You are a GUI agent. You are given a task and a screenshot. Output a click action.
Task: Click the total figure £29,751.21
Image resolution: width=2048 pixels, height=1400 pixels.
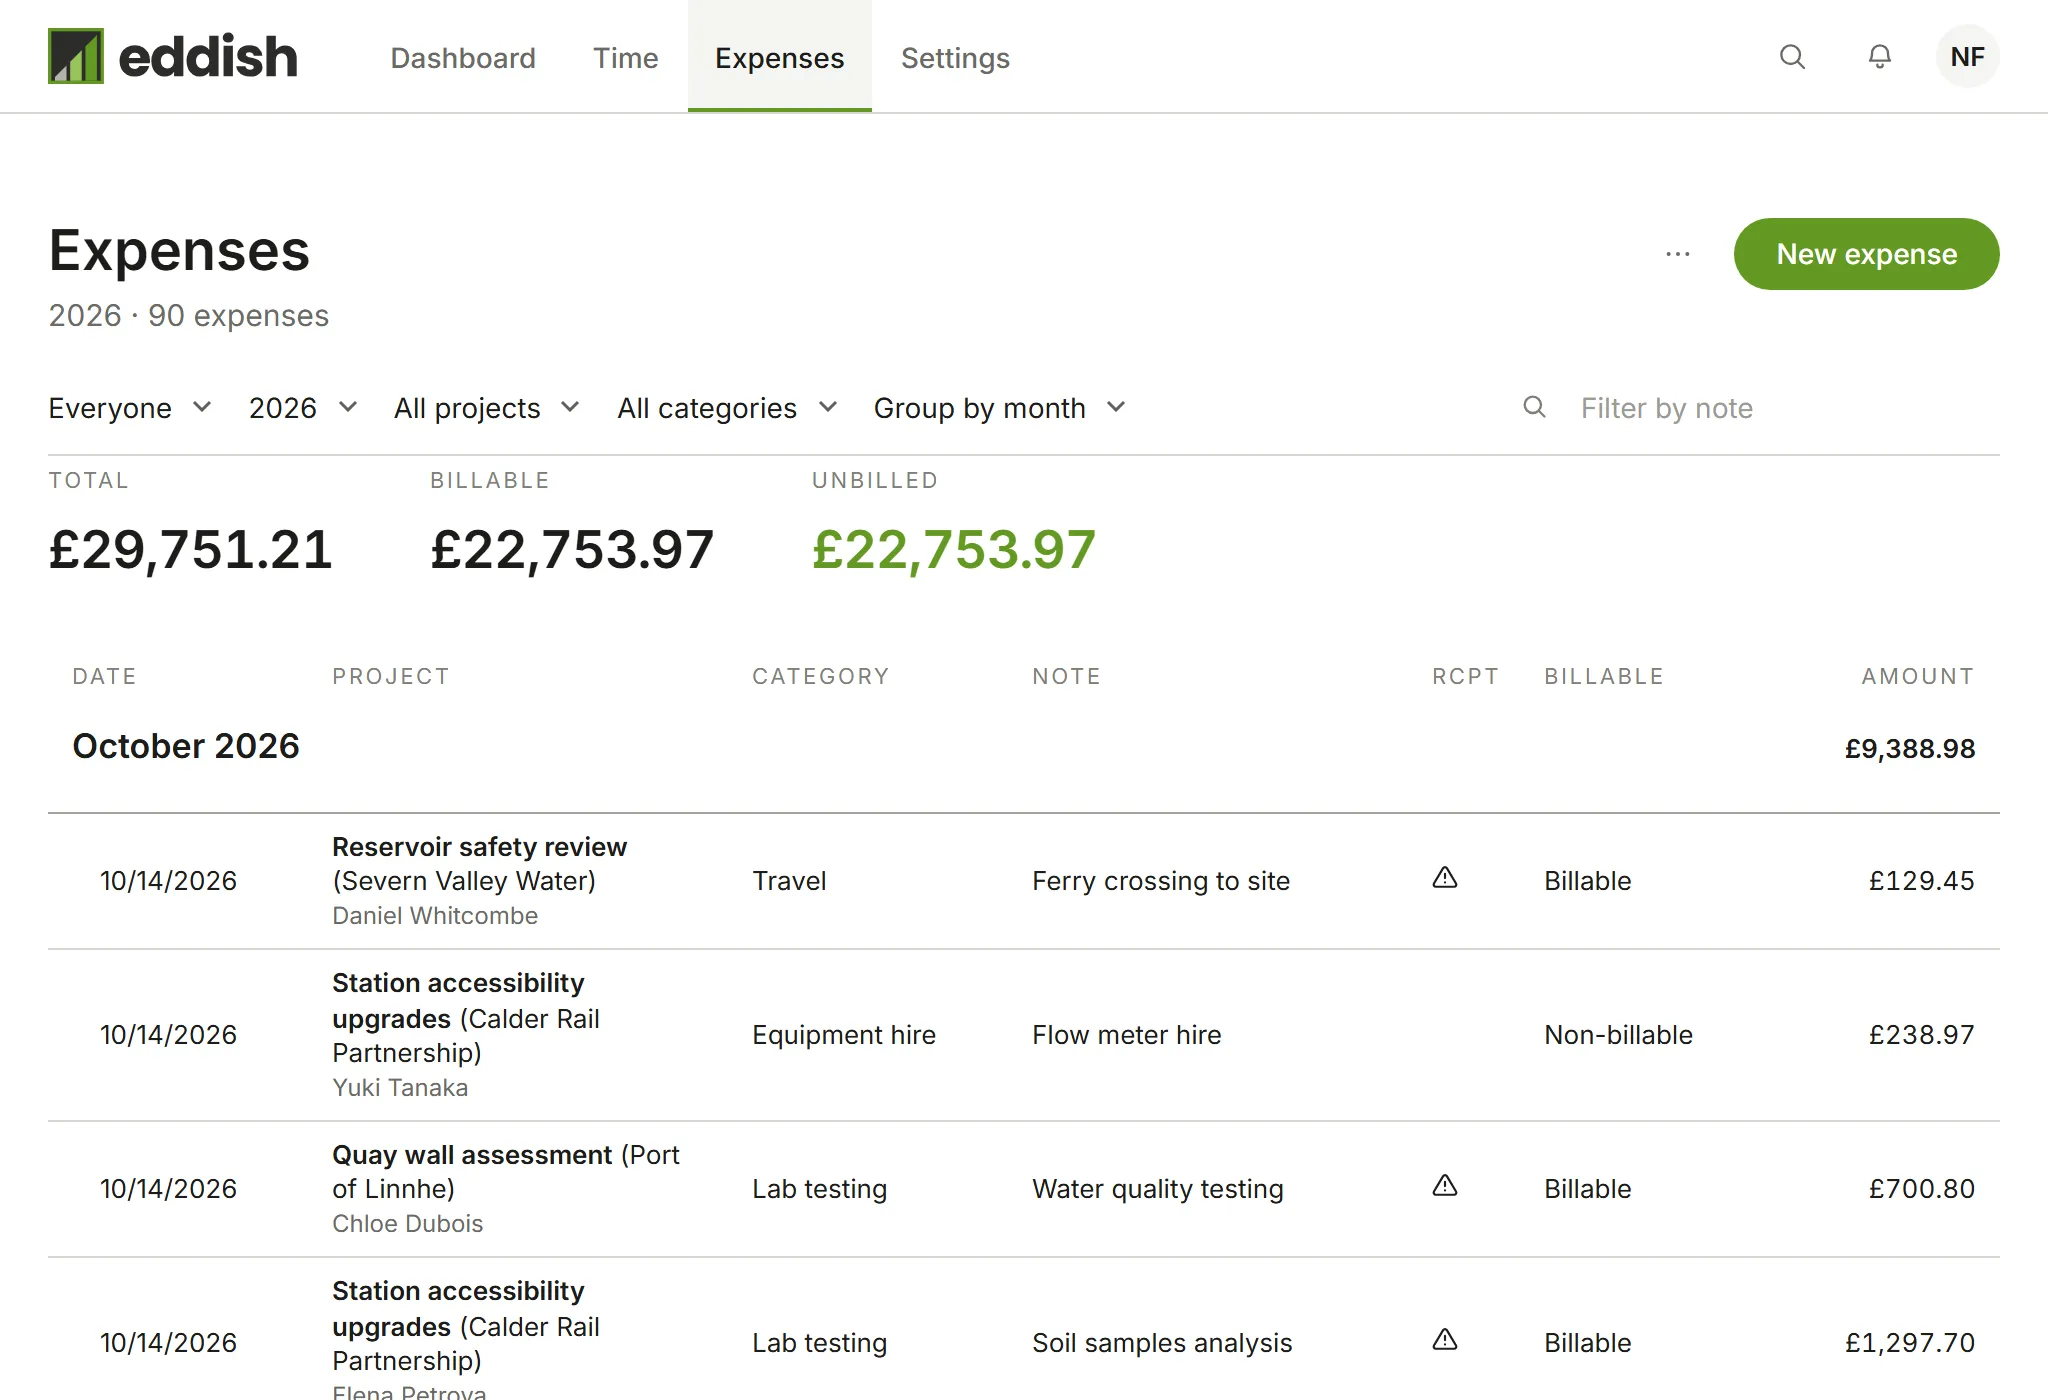click(191, 550)
